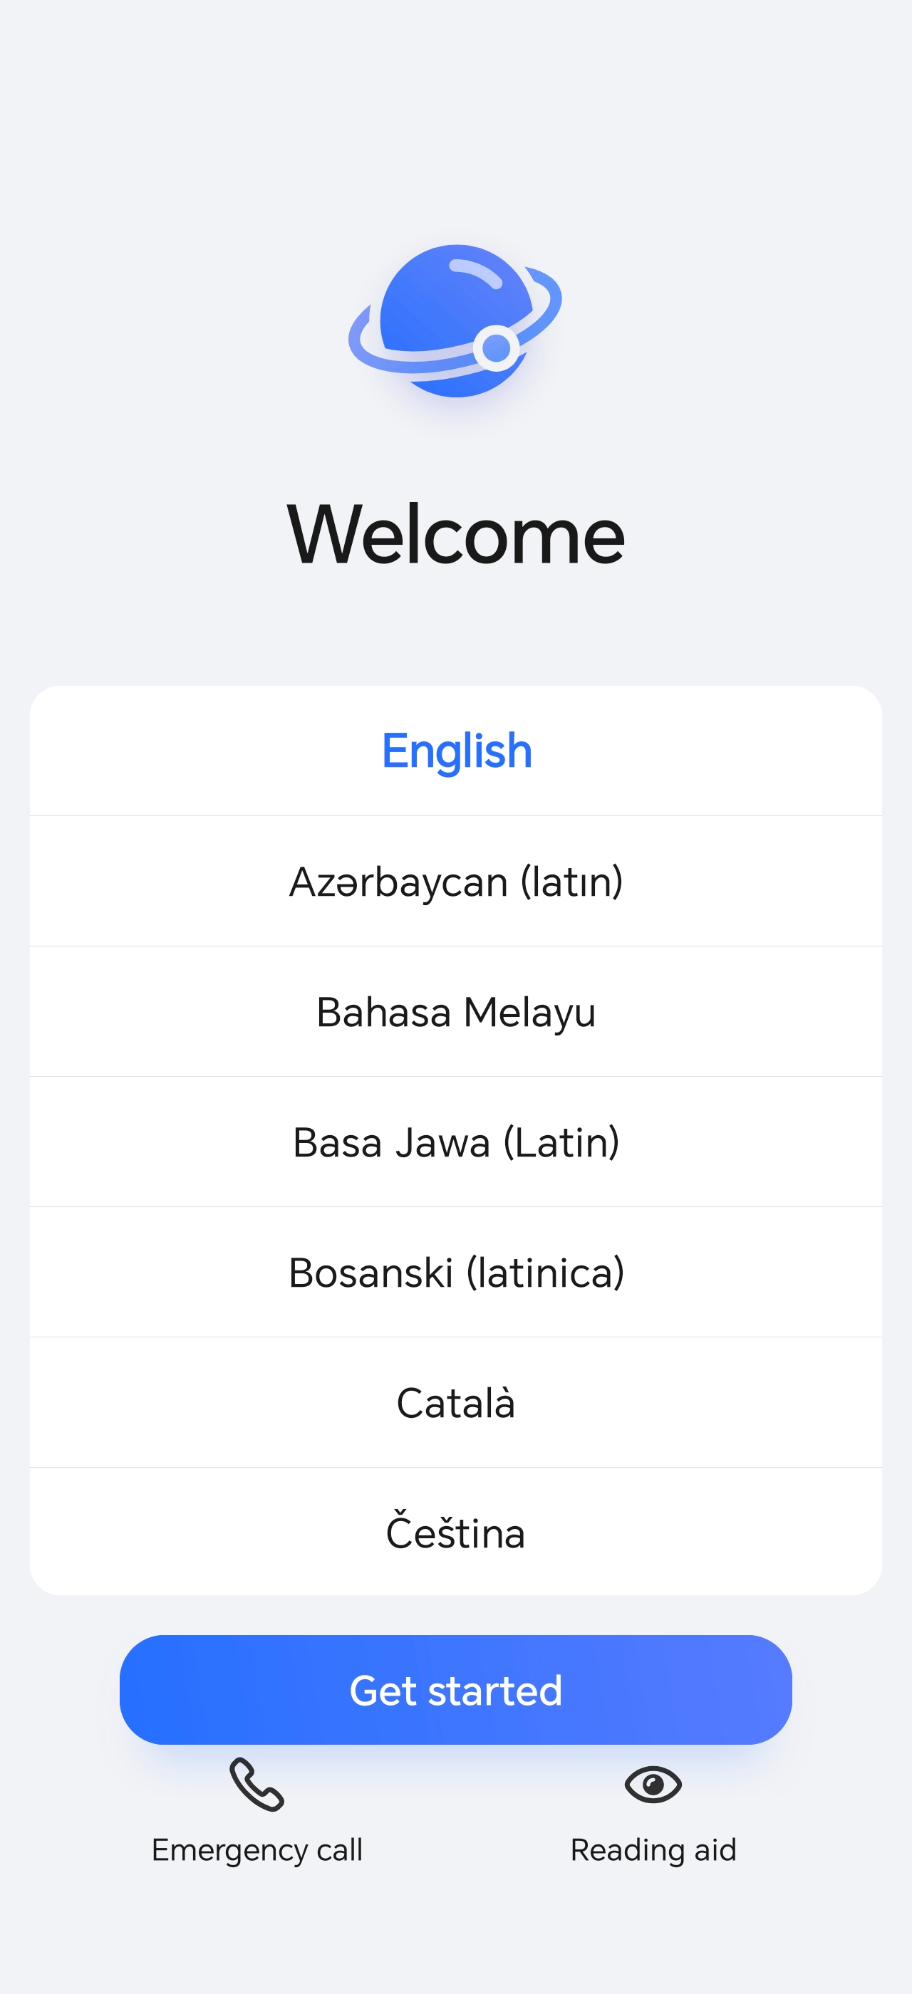This screenshot has width=912, height=1994.
Task: Open the Emergency call text link
Action: pos(257,1850)
